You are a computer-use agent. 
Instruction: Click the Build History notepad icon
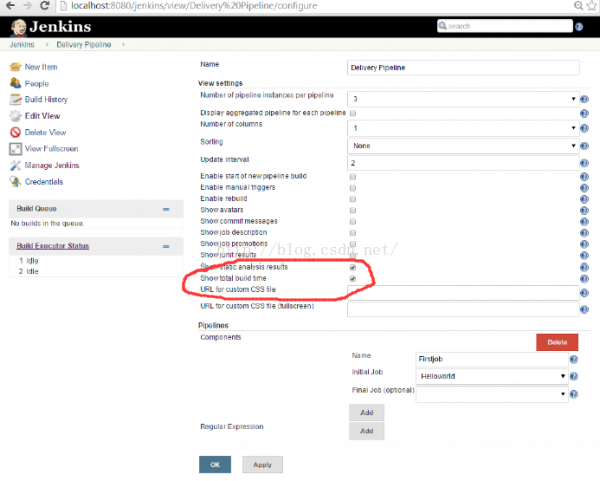(15, 99)
